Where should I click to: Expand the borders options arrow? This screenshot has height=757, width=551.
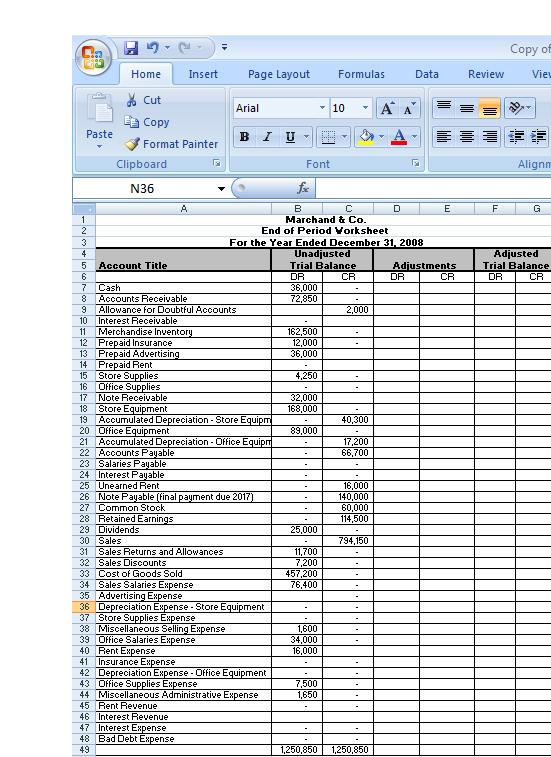pyautogui.click(x=344, y=137)
